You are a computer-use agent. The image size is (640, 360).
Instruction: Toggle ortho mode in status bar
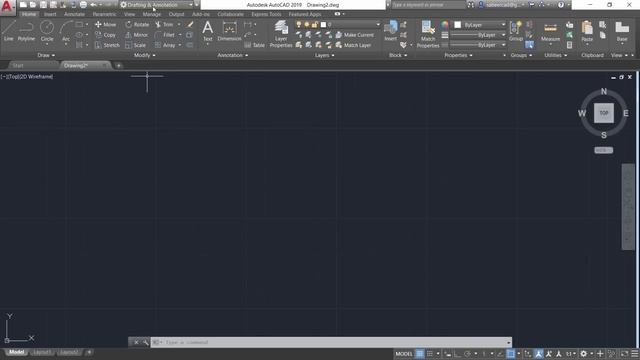click(457, 353)
